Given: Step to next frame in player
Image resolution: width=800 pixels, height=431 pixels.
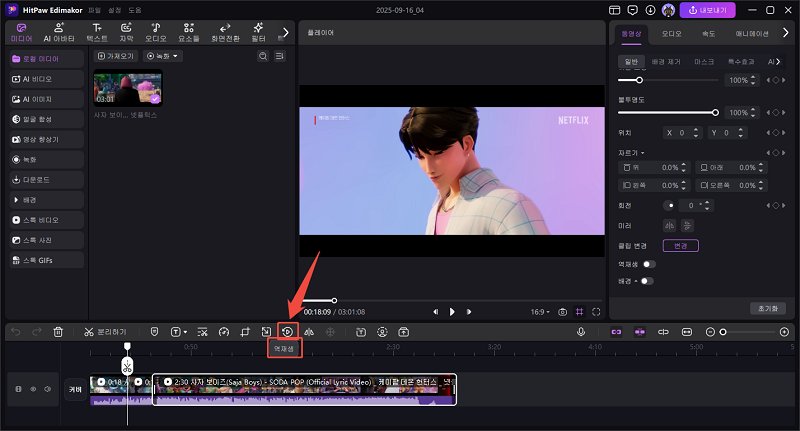Looking at the screenshot, I should pos(469,312).
